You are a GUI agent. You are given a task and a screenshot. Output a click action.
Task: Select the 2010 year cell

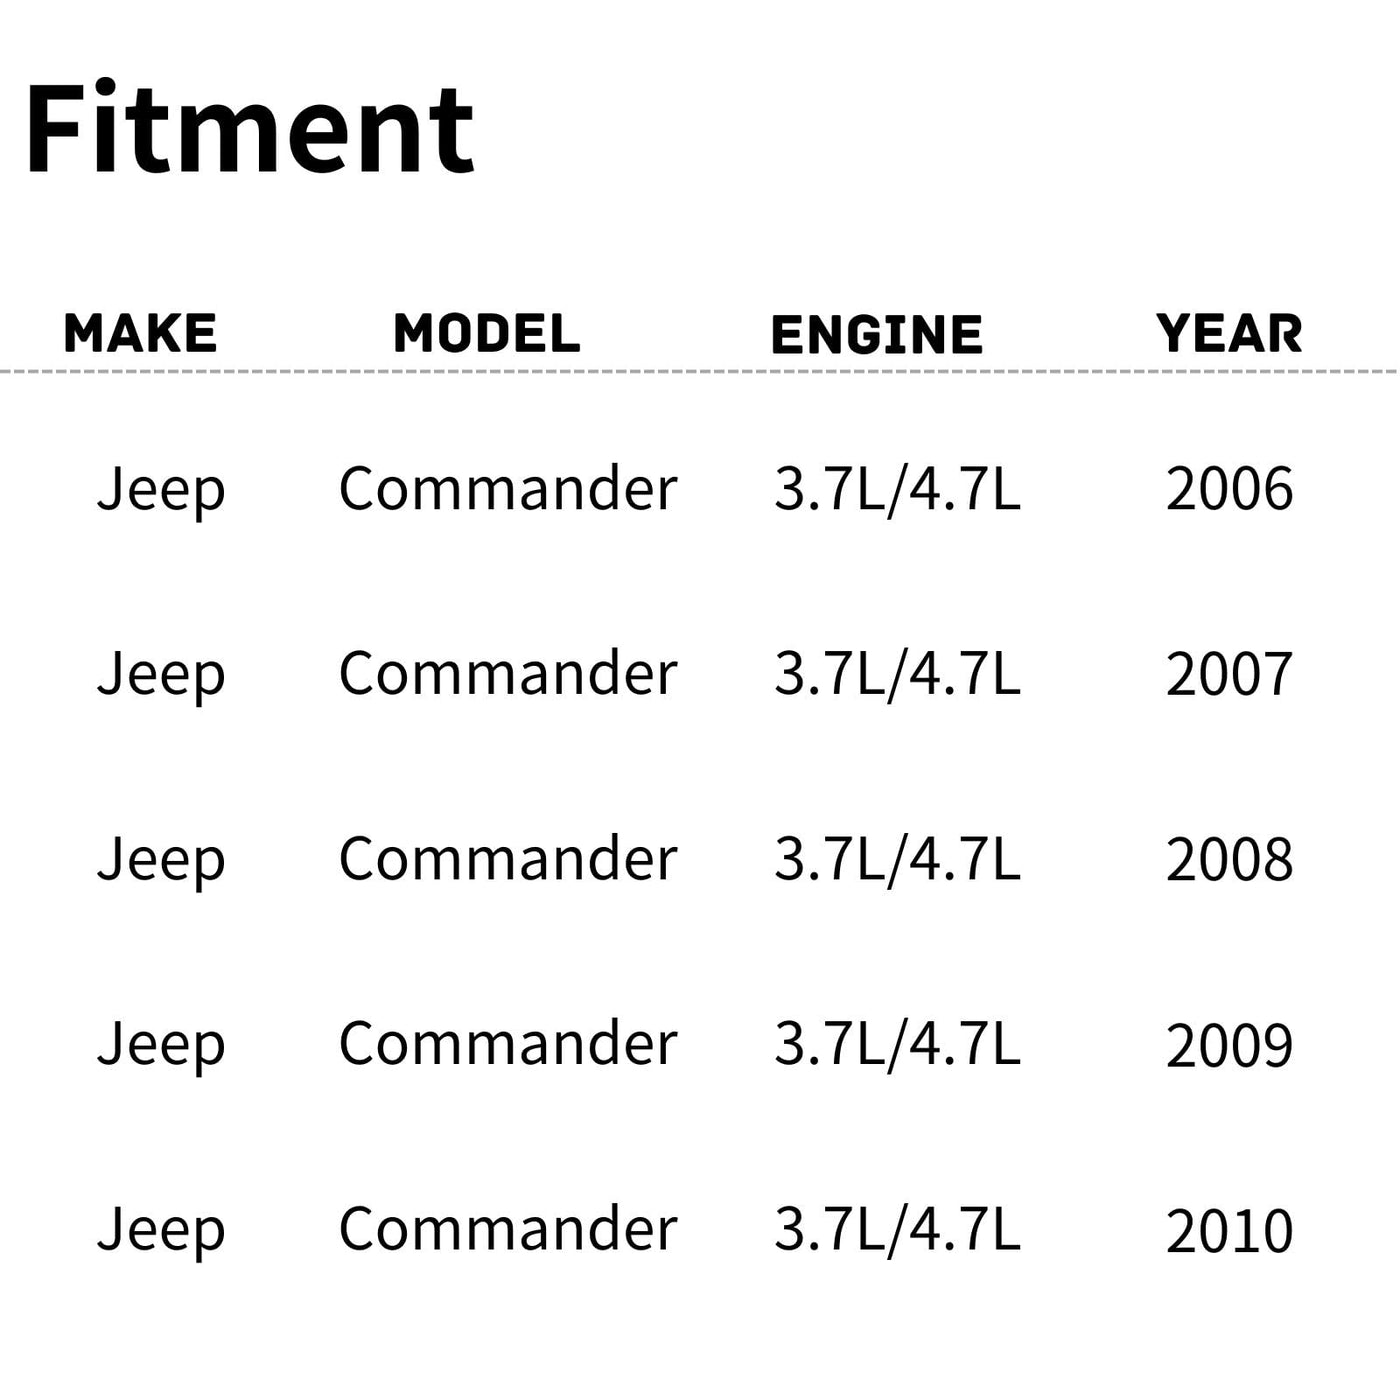1229,1231
